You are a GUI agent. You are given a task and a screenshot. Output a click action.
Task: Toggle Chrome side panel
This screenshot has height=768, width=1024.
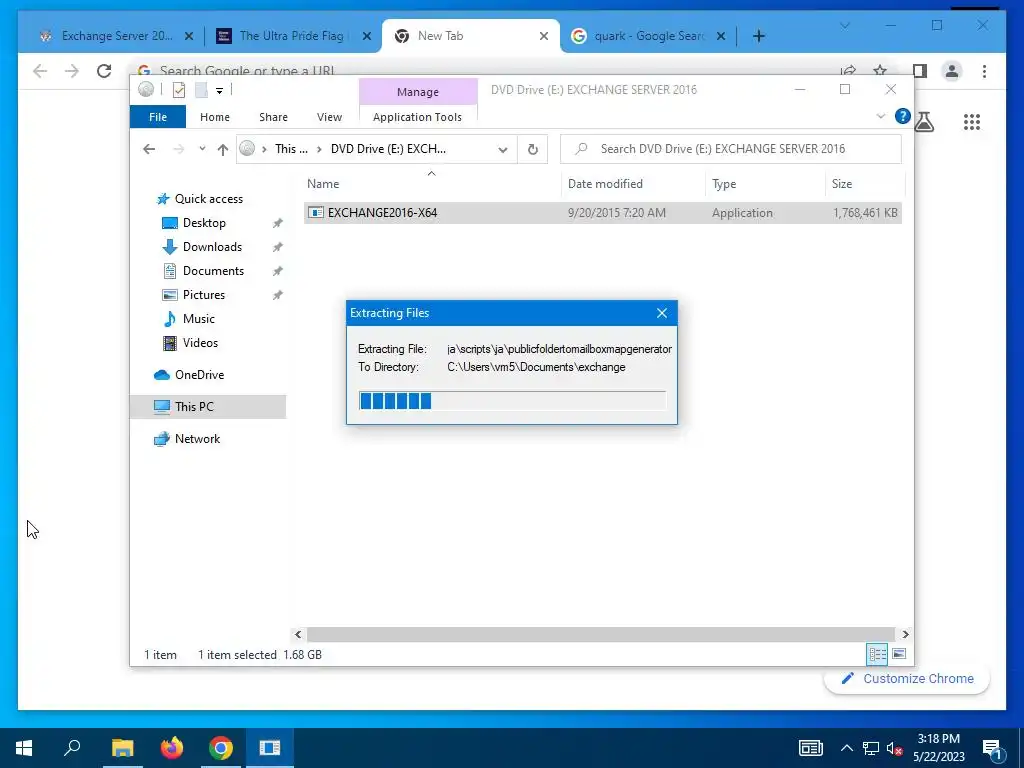coord(920,71)
